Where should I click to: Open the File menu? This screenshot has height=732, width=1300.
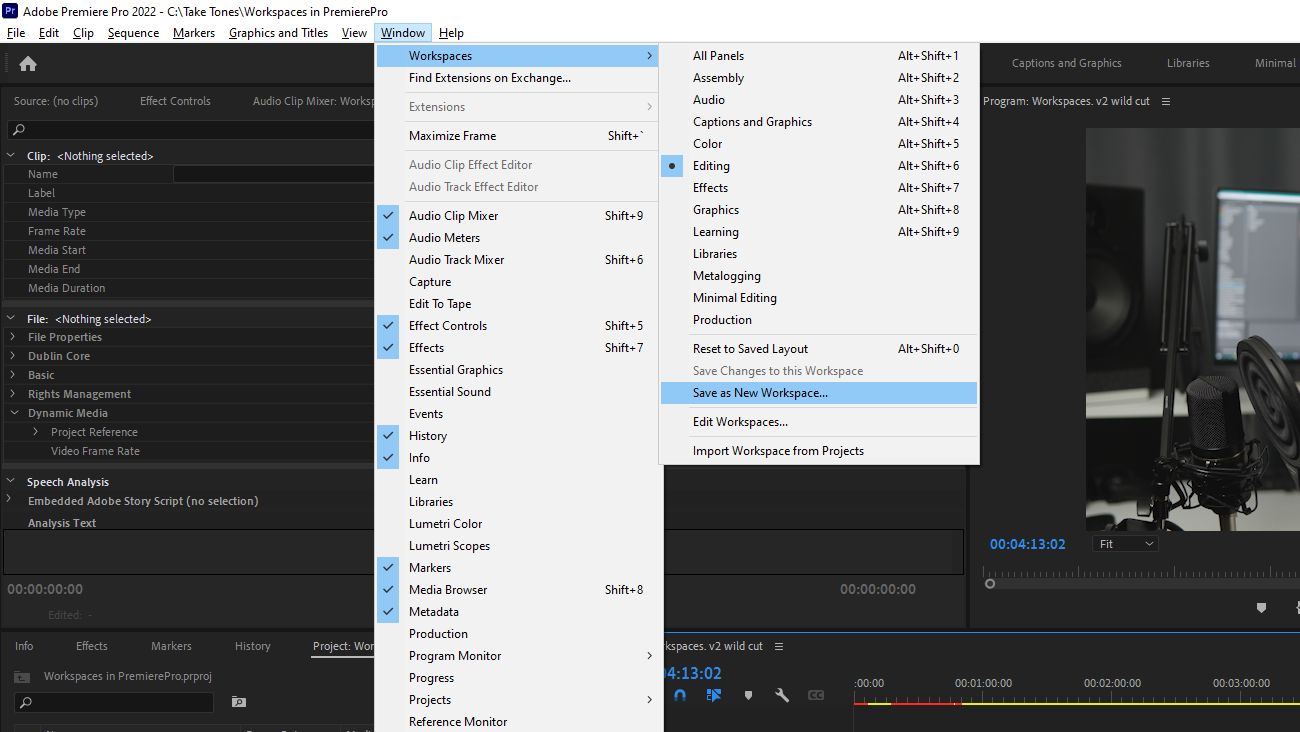click(16, 33)
